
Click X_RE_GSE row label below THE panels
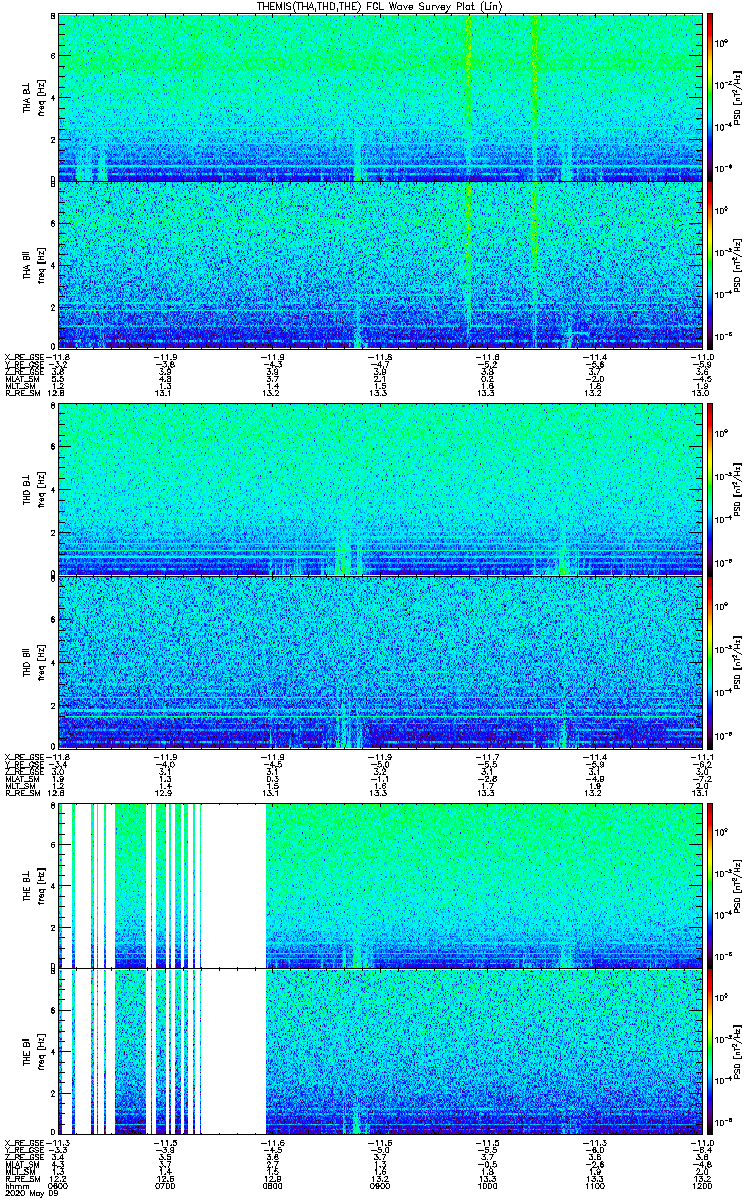point(25,1141)
